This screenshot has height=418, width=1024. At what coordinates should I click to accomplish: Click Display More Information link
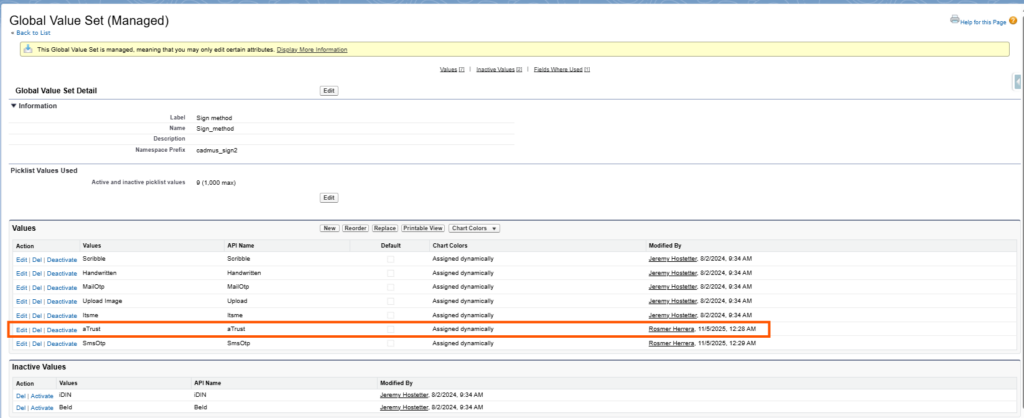tap(312, 49)
